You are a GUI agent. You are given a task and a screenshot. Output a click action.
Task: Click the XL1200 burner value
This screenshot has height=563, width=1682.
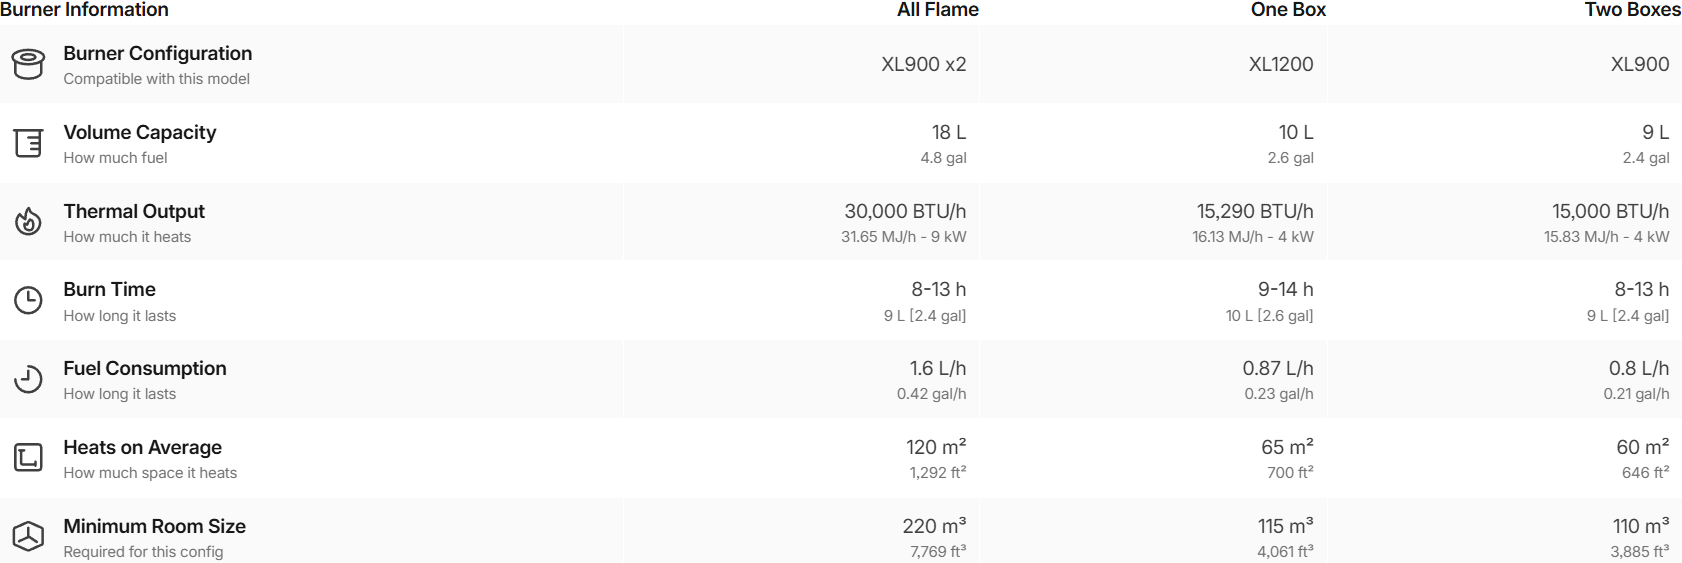pos(1280,64)
